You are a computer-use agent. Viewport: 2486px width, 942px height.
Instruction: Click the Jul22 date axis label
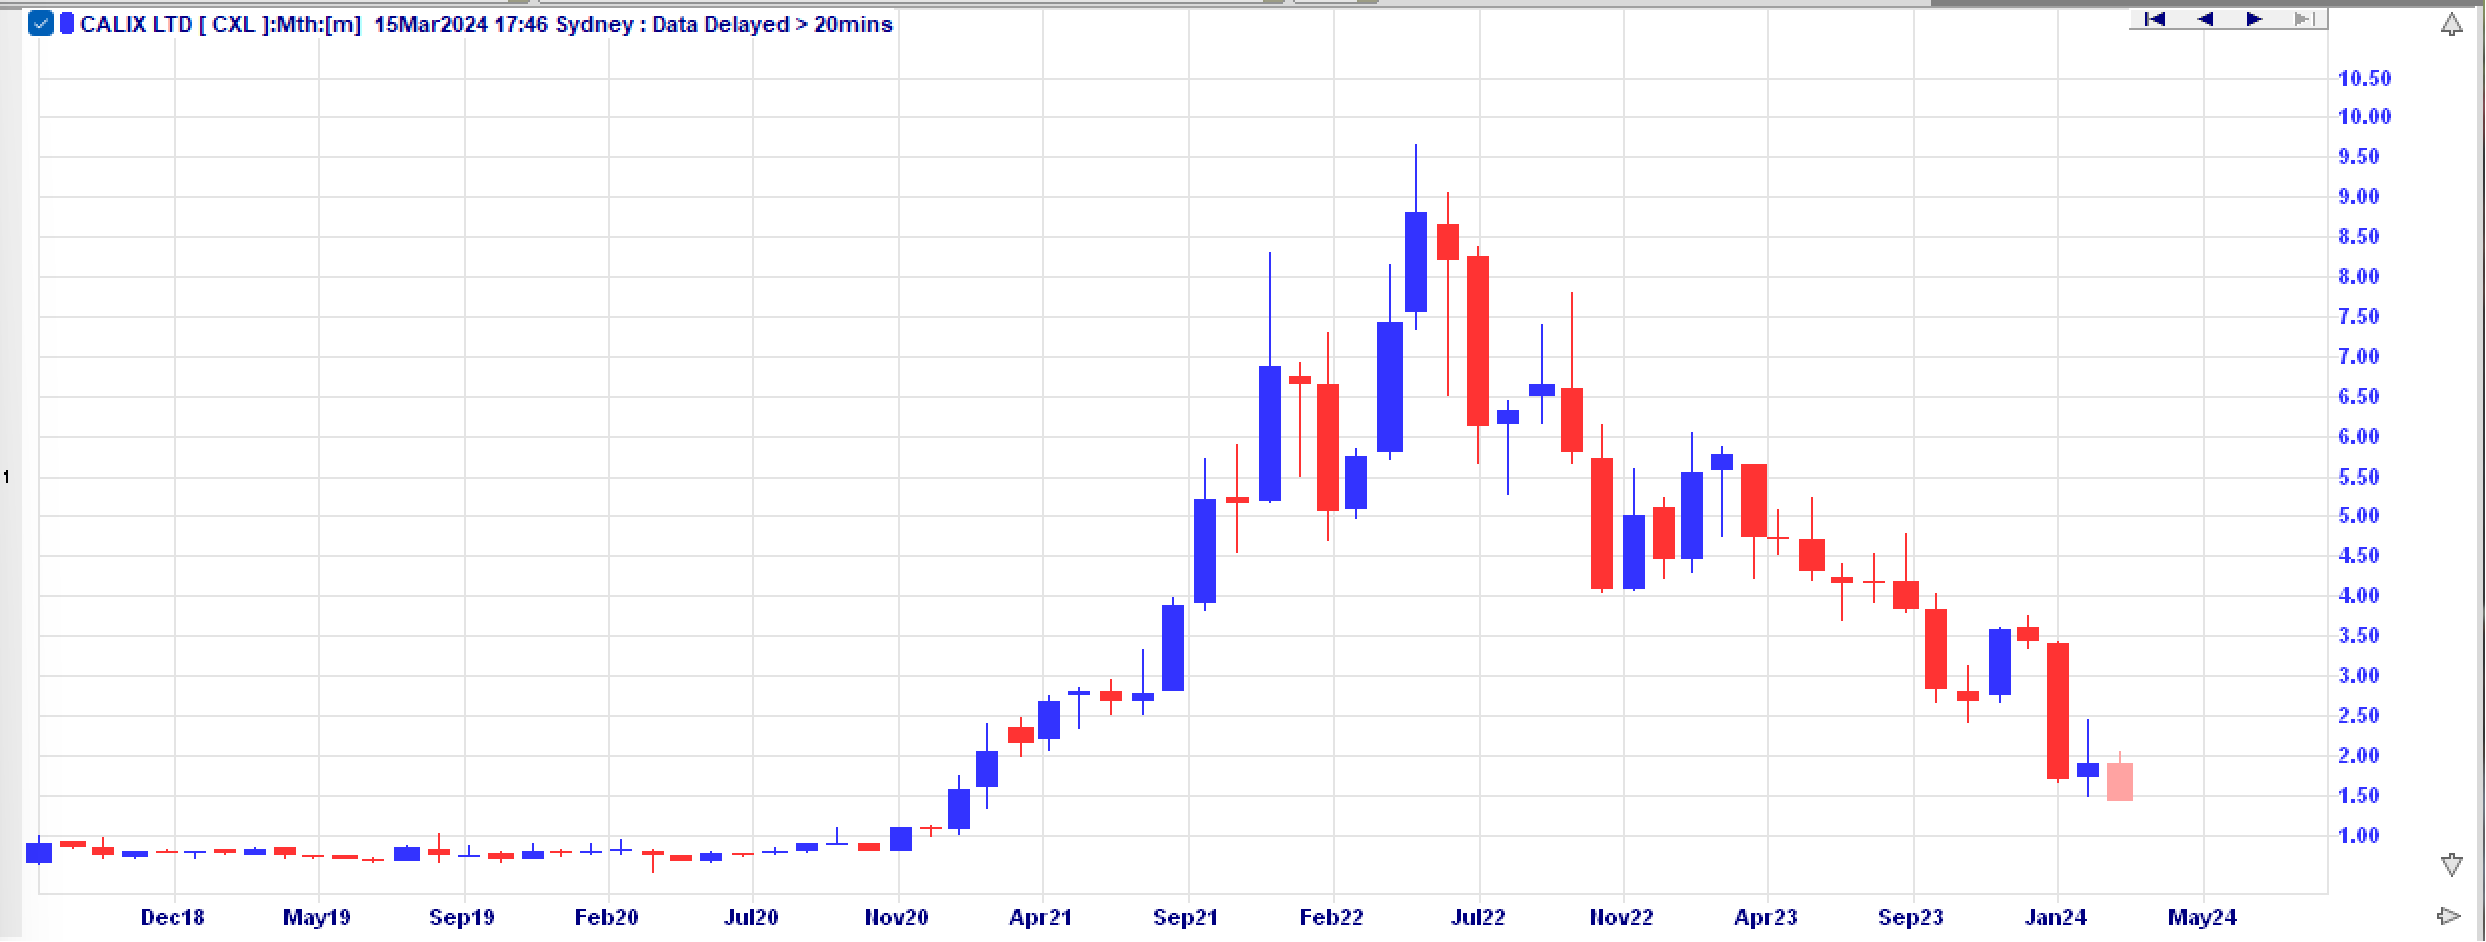(x=1478, y=917)
